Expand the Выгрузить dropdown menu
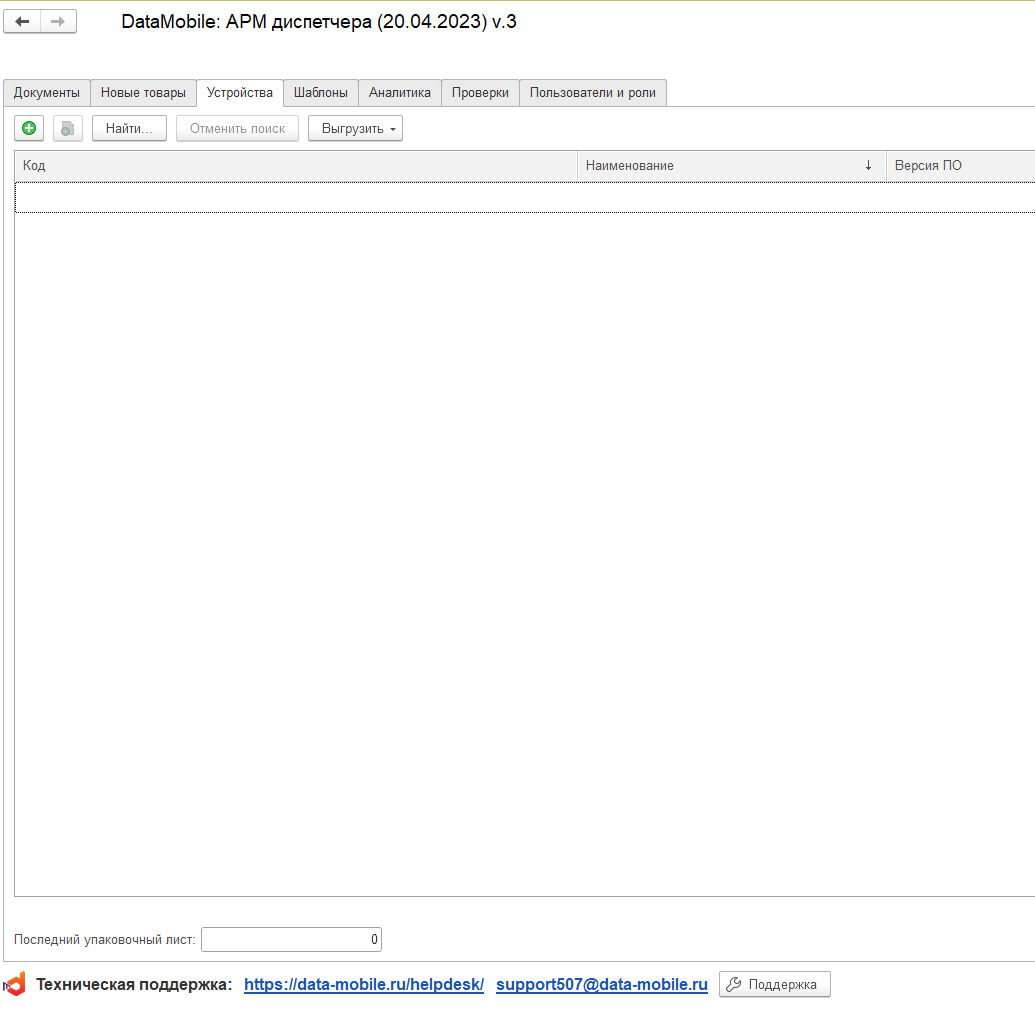Image resolution: width=1035 pixels, height=1010 pixels. pos(355,128)
